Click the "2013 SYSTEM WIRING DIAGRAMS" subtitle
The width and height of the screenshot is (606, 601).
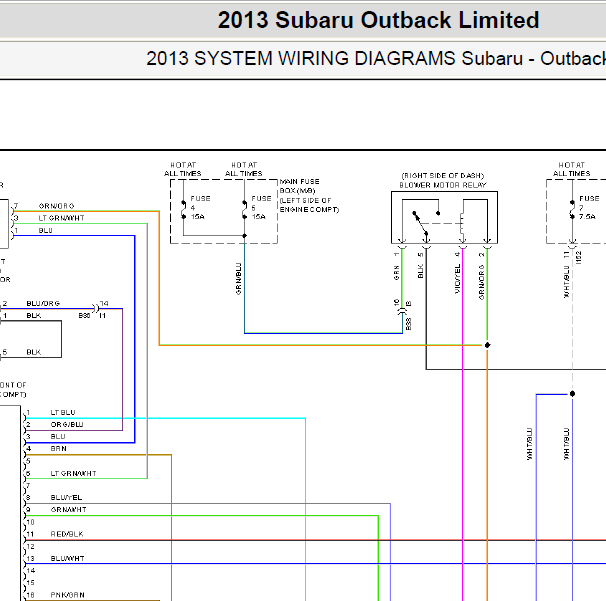coord(302,59)
